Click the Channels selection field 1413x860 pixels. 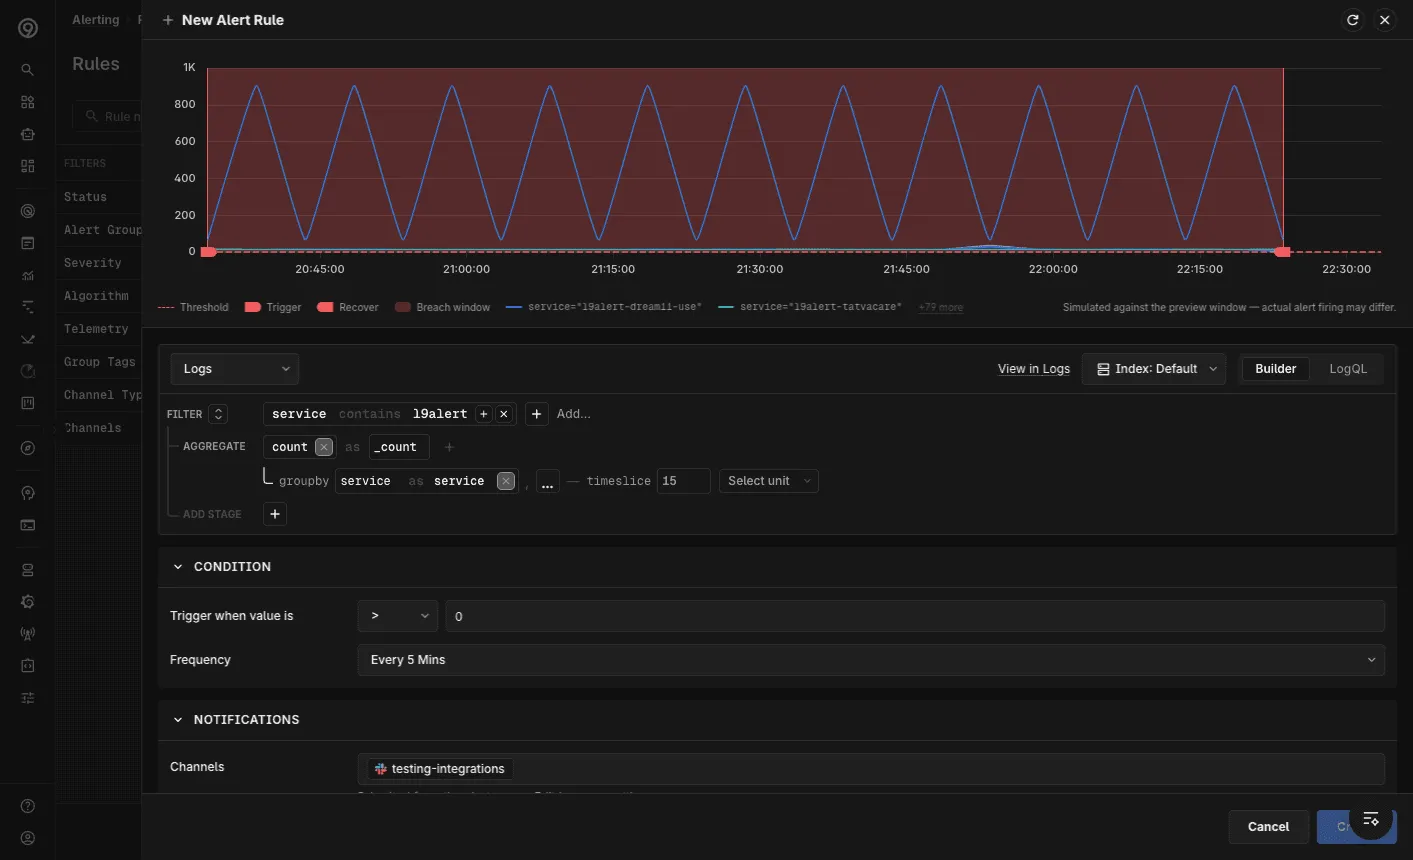(871, 769)
